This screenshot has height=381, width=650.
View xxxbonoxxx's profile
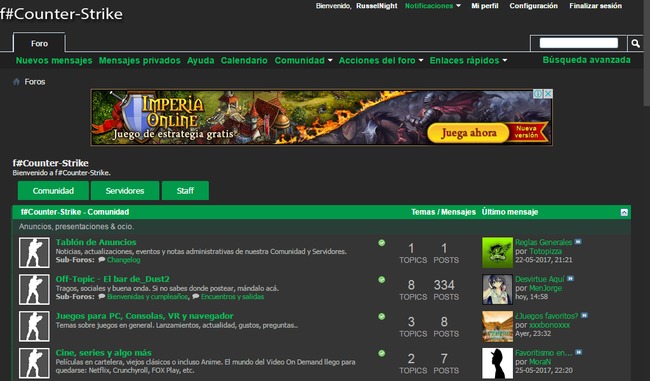(549, 325)
